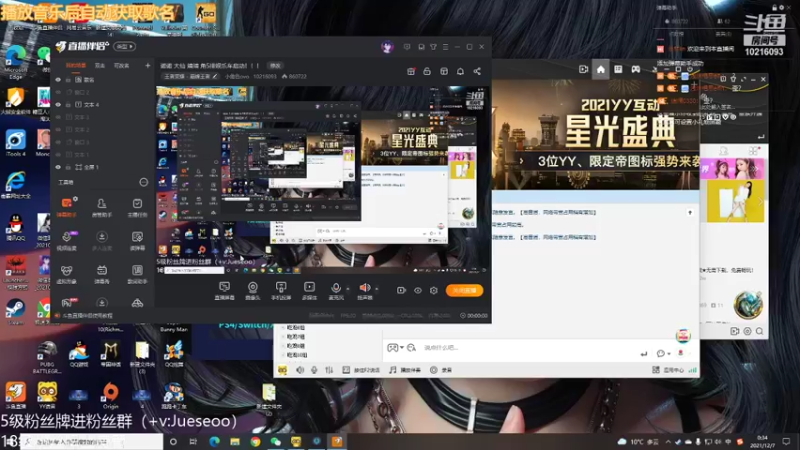
Task: Add a 多媒体 media source
Action: (309, 290)
